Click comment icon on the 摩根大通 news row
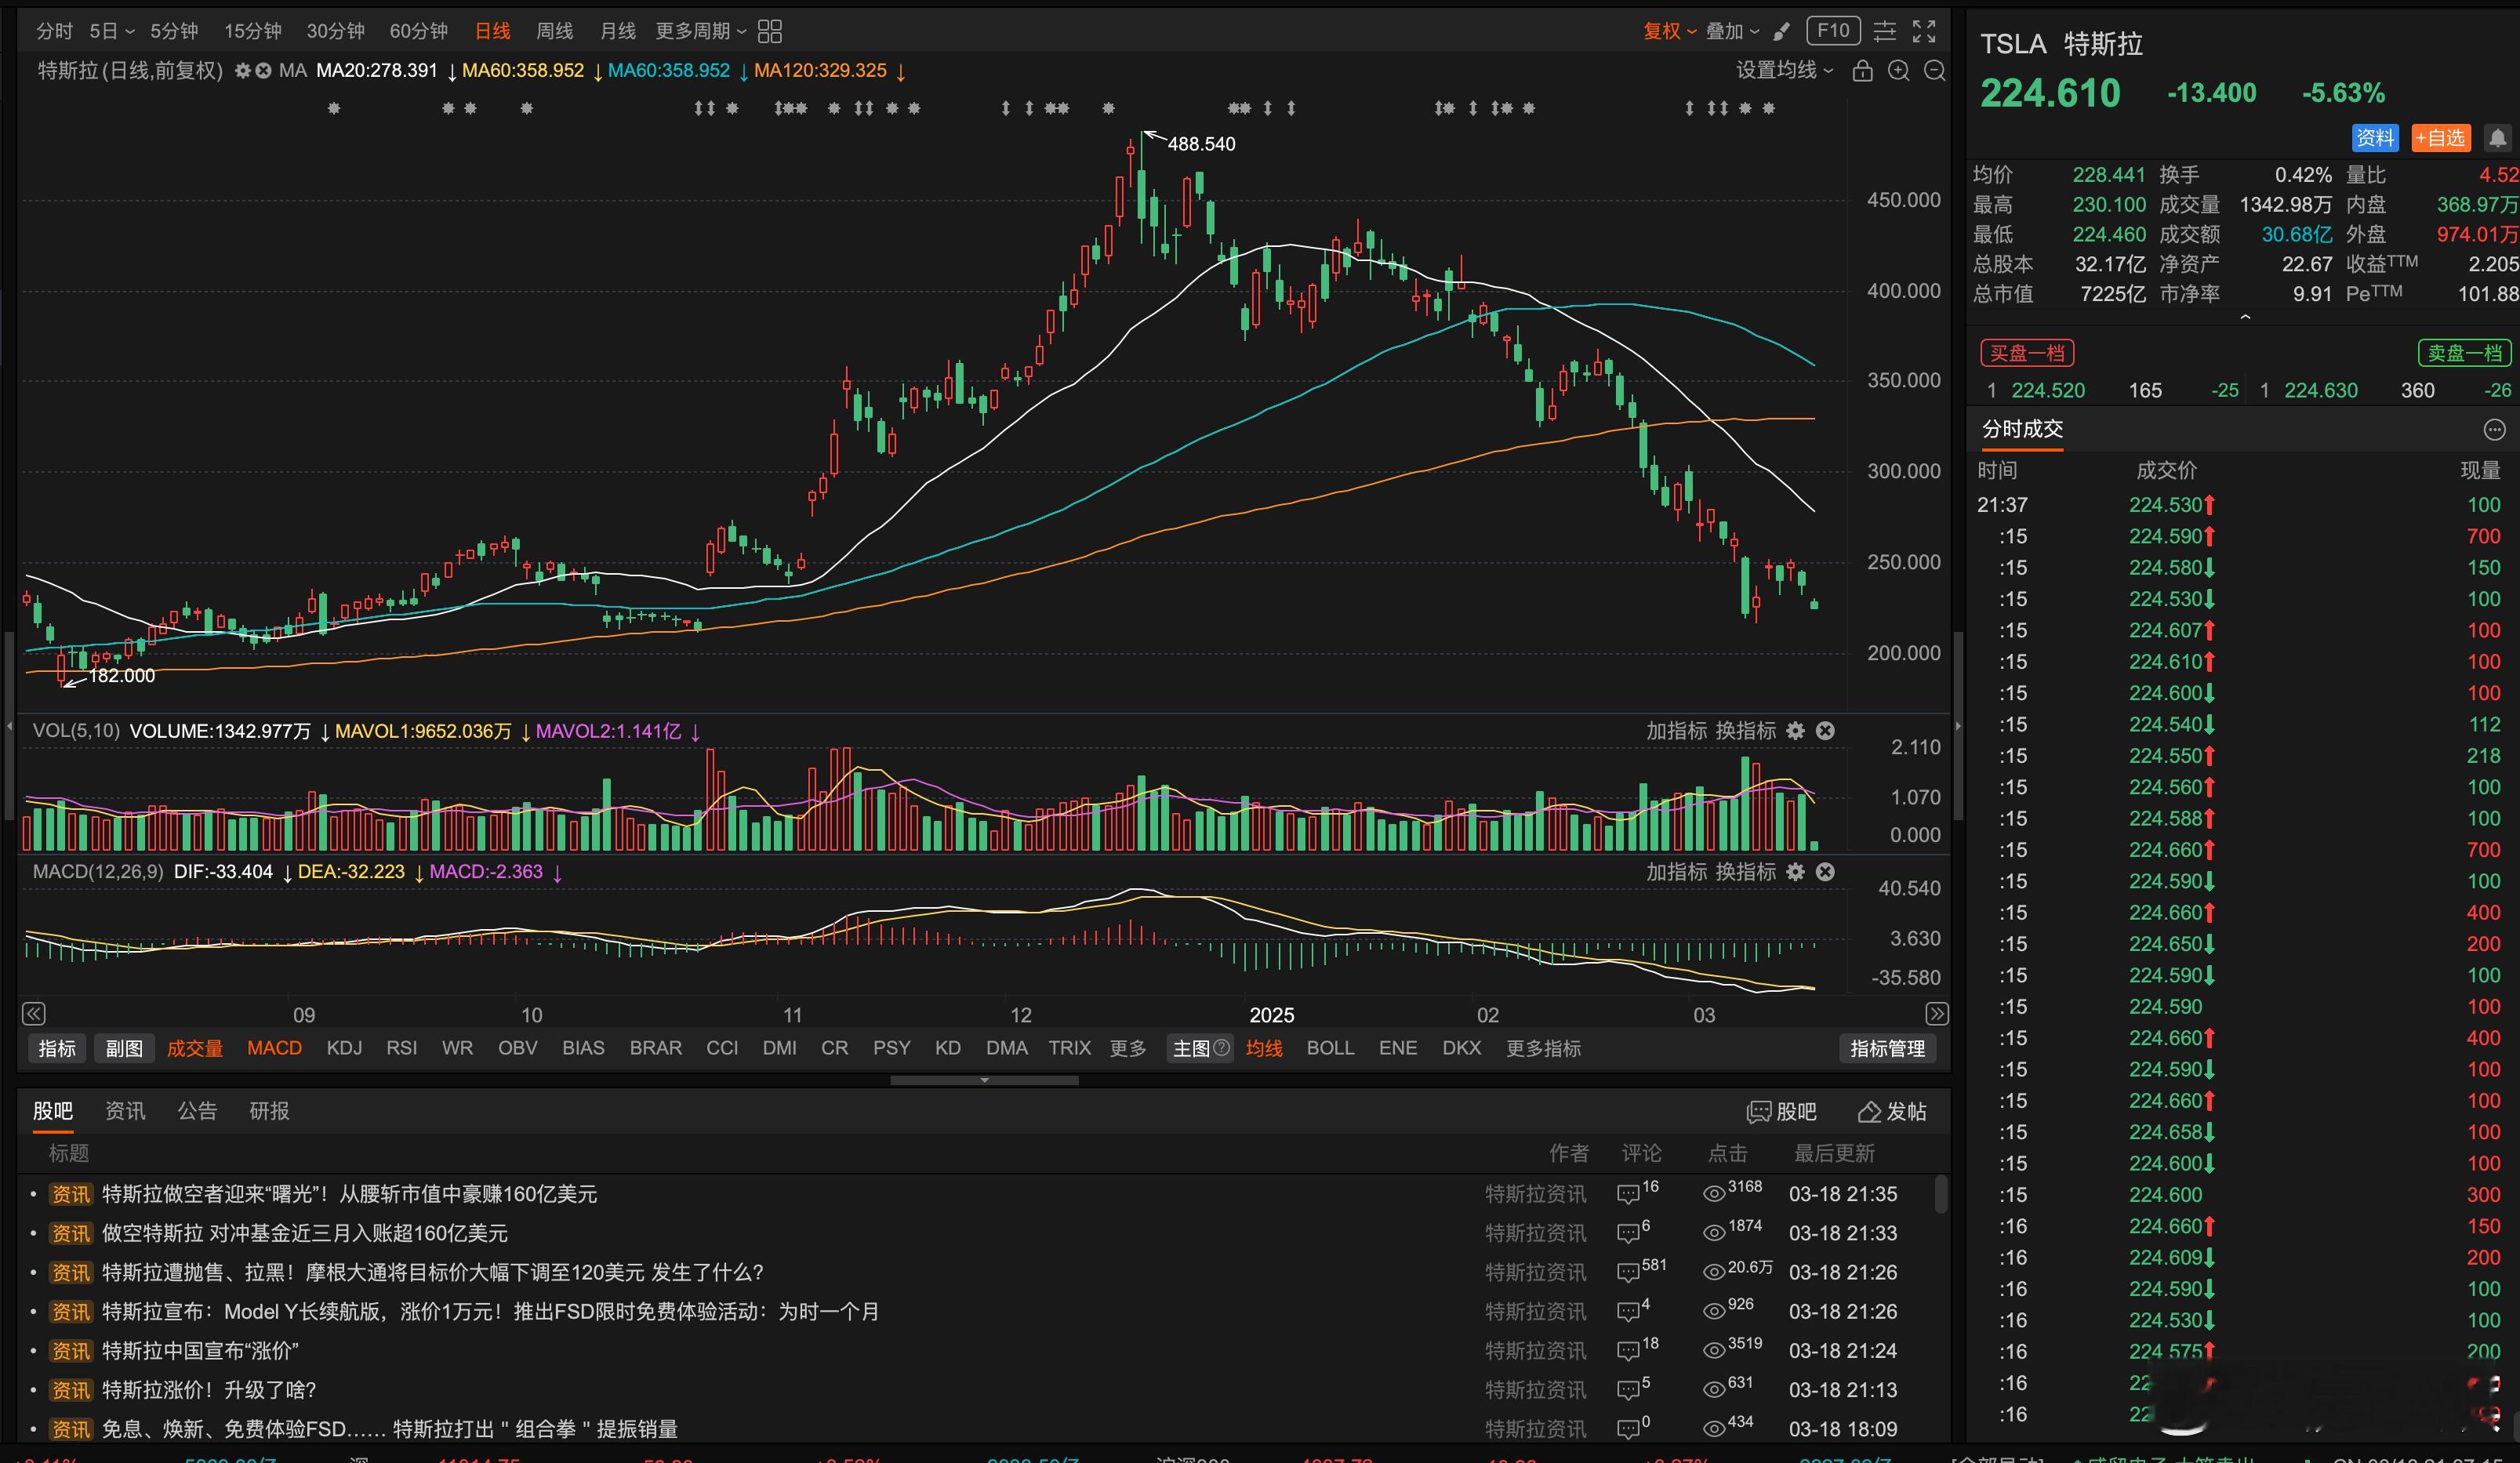This screenshot has height=1463, width=2520. coord(1628,1273)
